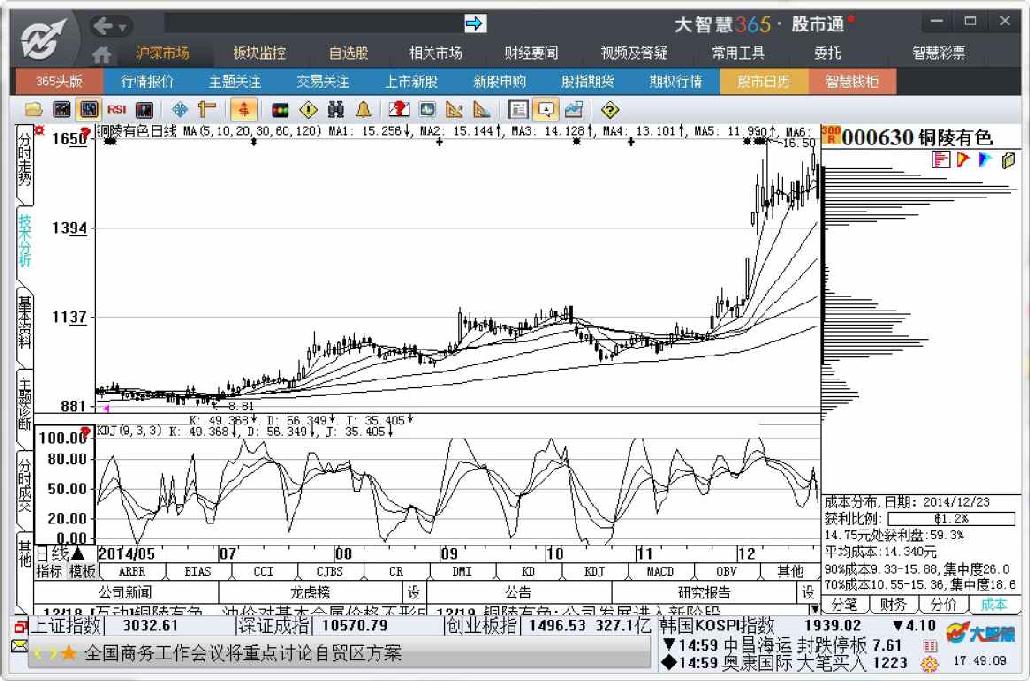1030x681 pixels.
Task: Click the bell alert icon
Action: tap(363, 110)
